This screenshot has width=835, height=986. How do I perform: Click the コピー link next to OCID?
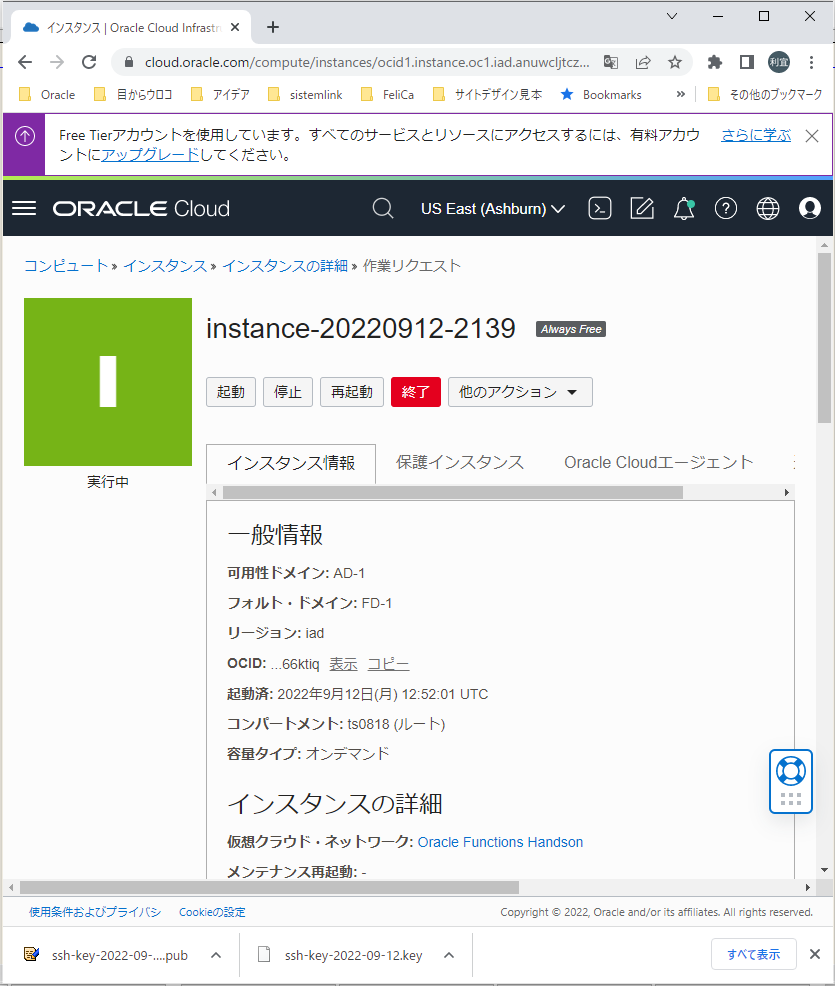(389, 664)
